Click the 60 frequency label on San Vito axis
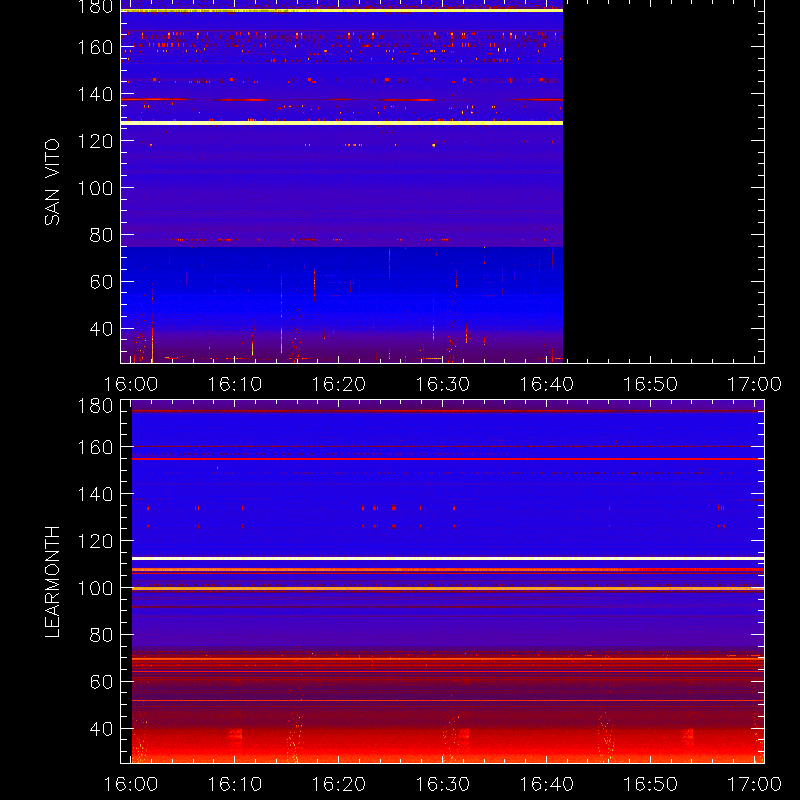The width and height of the screenshot is (800, 800). click(101, 282)
